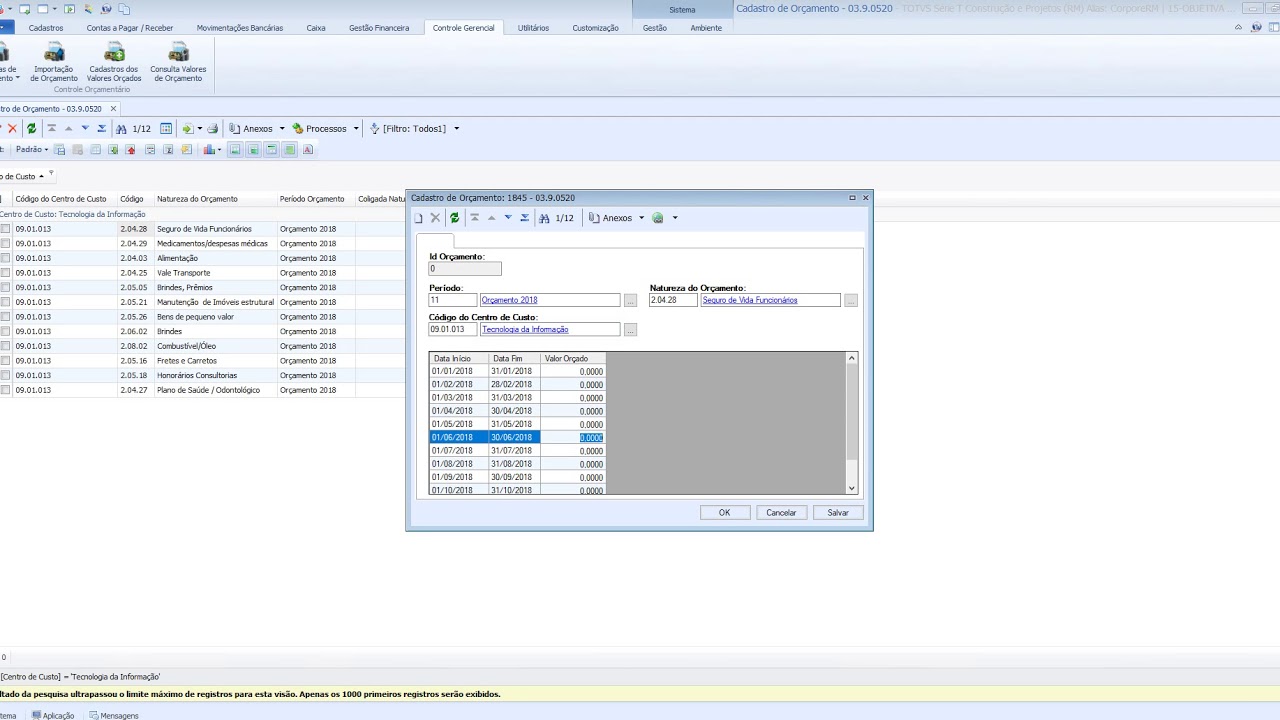Open lookup button next to Orçamento 2018
This screenshot has height=720, width=1280.
point(630,300)
